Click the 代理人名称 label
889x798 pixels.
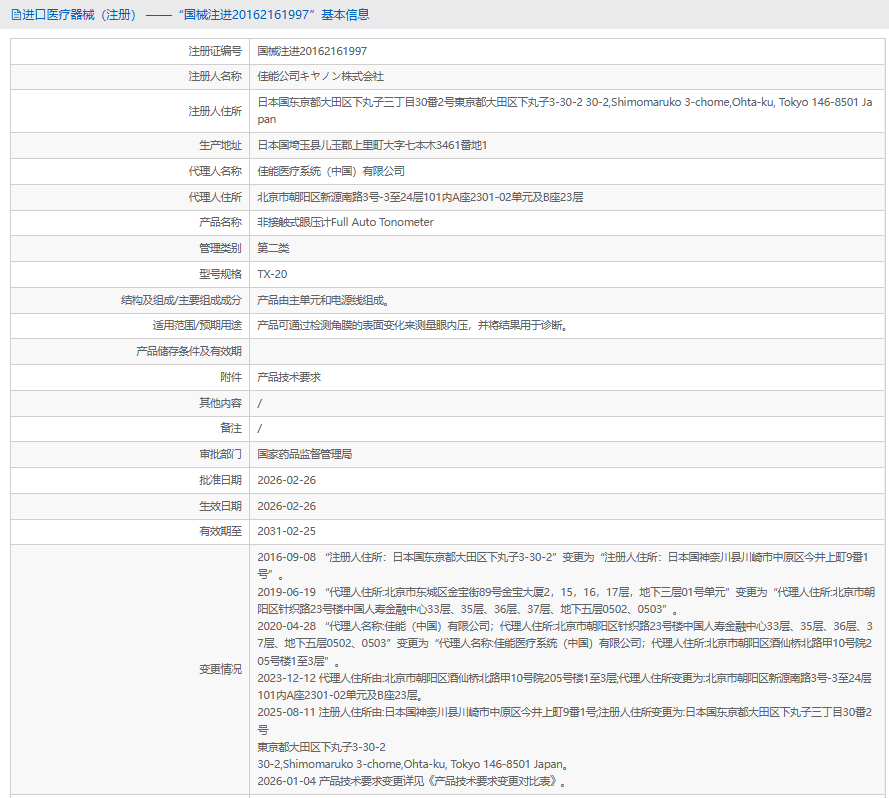(x=215, y=171)
